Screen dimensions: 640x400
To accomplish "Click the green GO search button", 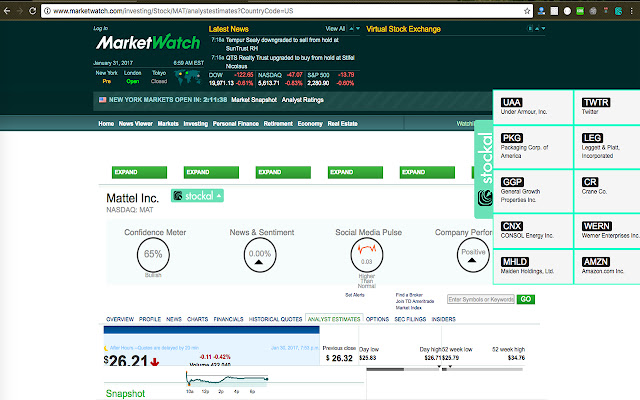I will click(x=526, y=299).
